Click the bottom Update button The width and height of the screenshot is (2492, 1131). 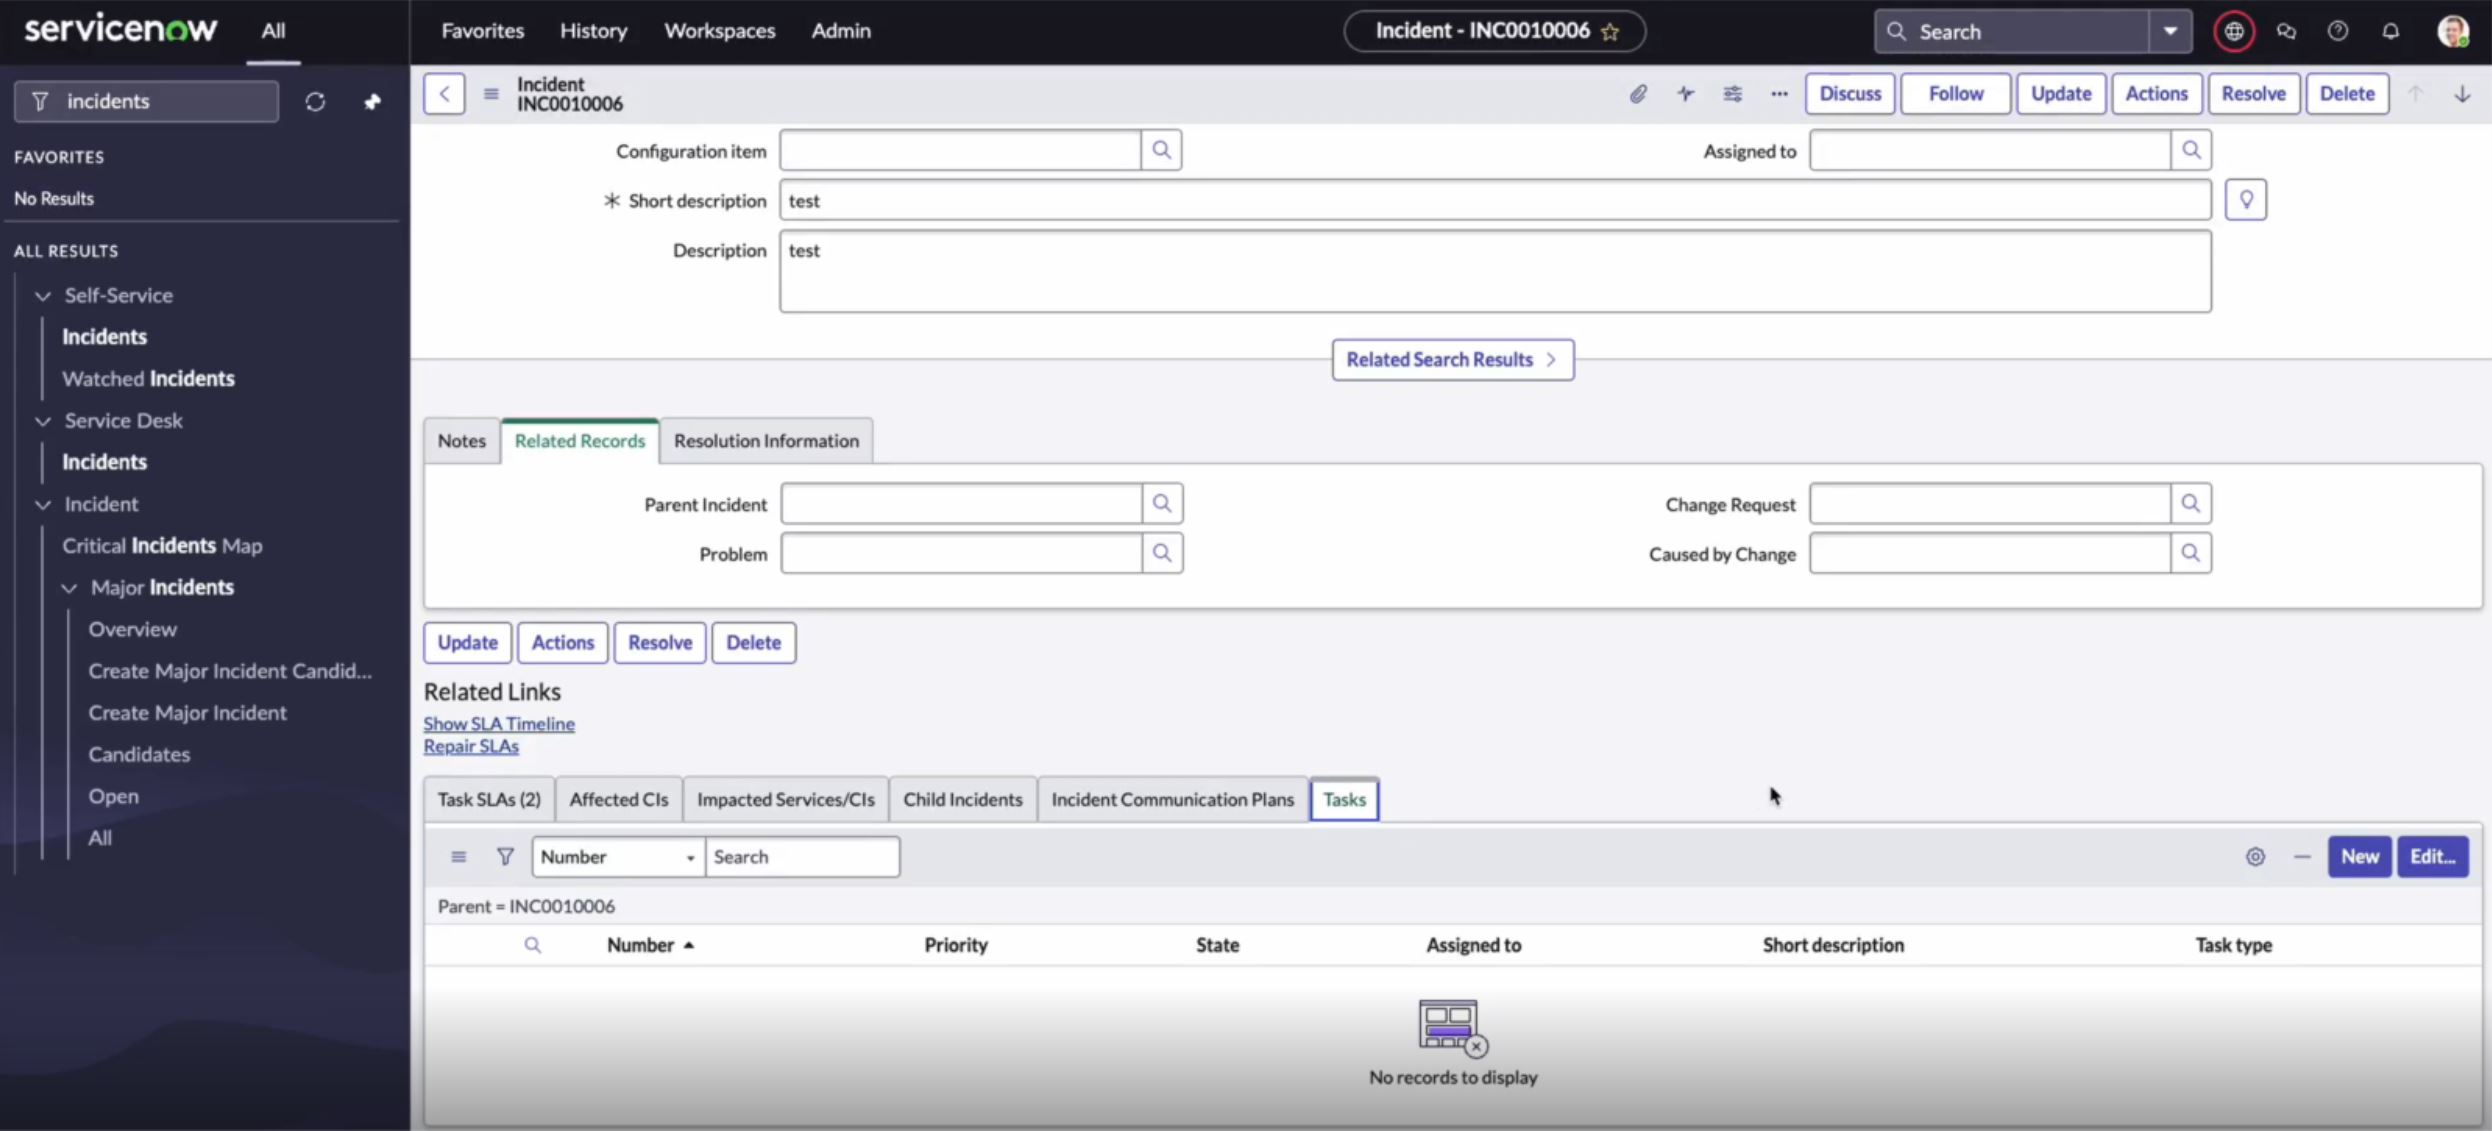click(x=467, y=643)
